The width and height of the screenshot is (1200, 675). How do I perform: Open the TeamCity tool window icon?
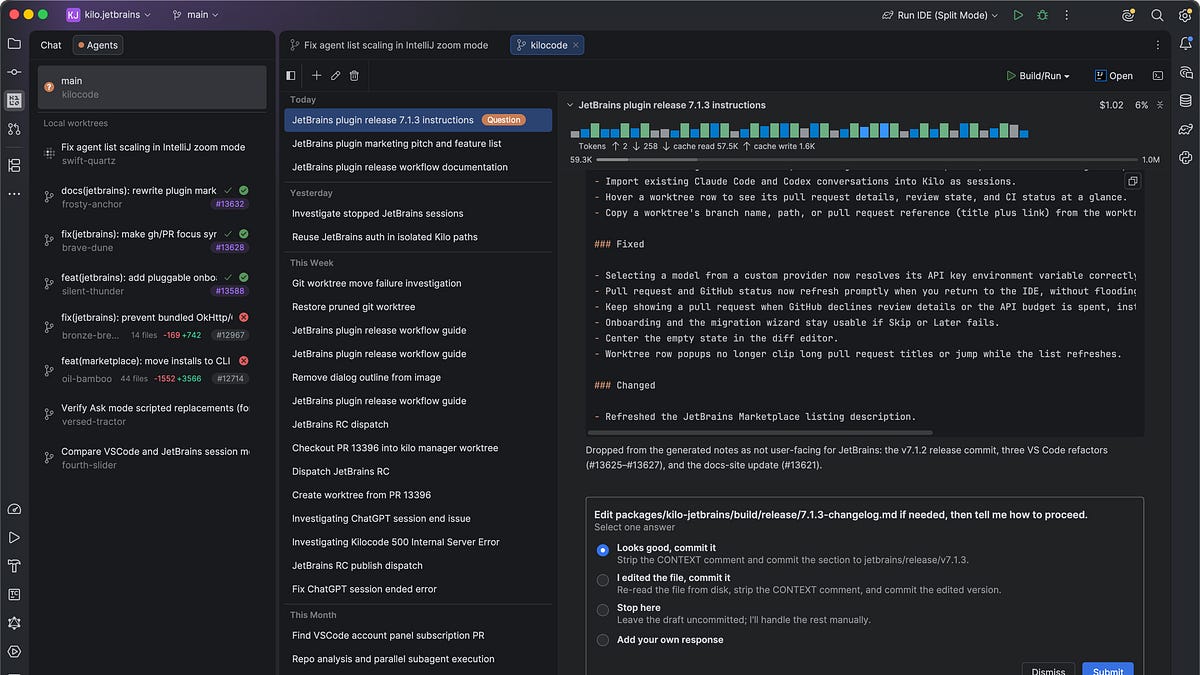point(14,594)
